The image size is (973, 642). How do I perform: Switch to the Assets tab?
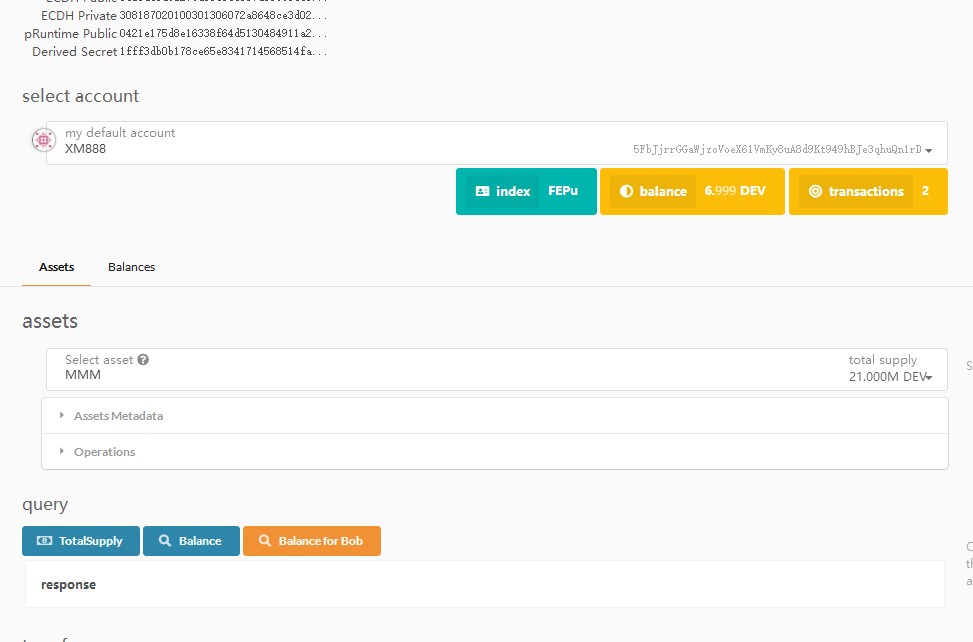[x=57, y=267]
